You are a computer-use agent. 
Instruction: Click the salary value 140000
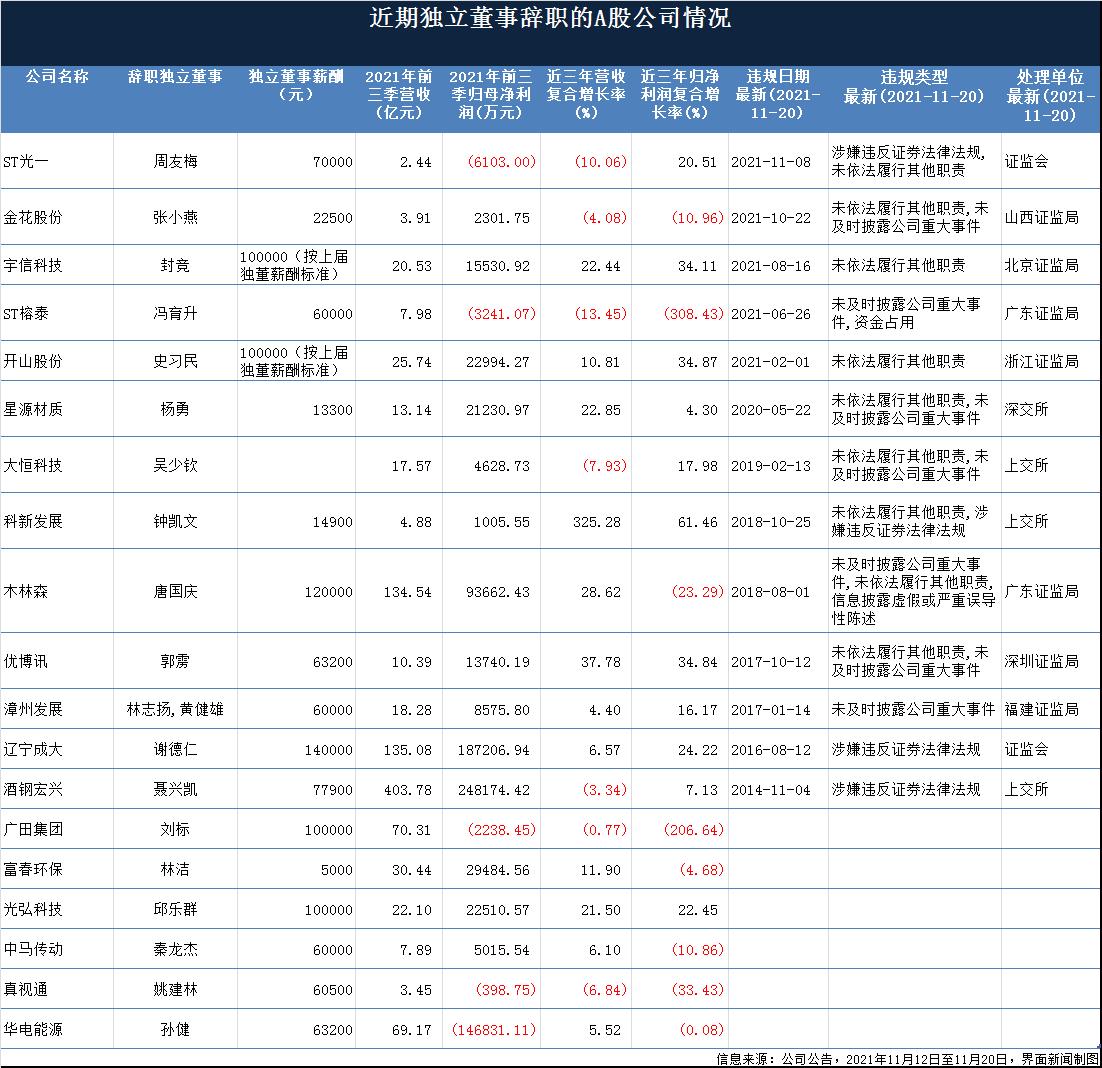[x=328, y=750]
